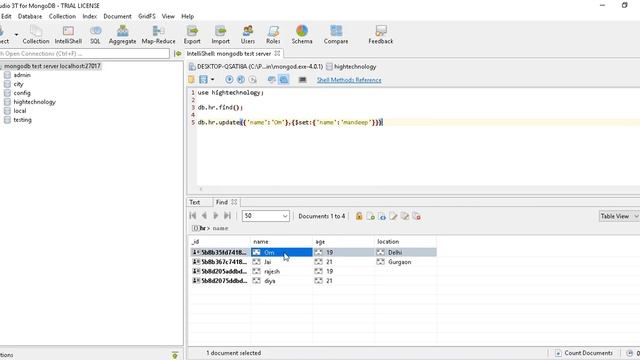Viewport: 640px width, 360px height.
Task: Click the second run icon in IntelliShell toolbar
Action: [241, 80]
